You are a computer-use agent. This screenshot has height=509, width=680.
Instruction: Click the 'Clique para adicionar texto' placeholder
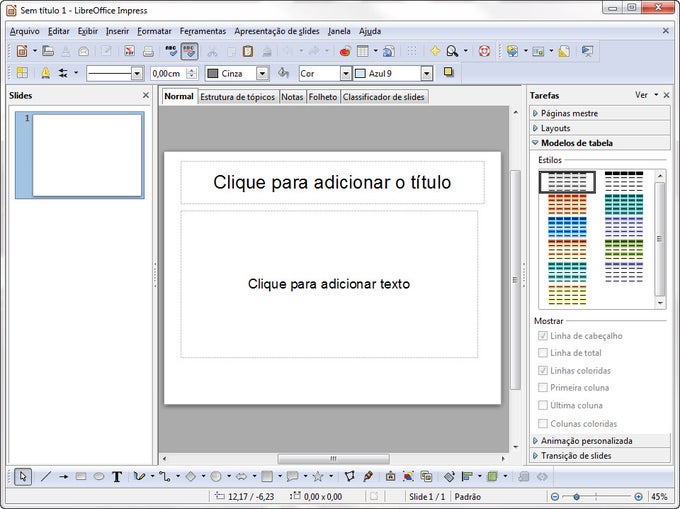point(329,284)
